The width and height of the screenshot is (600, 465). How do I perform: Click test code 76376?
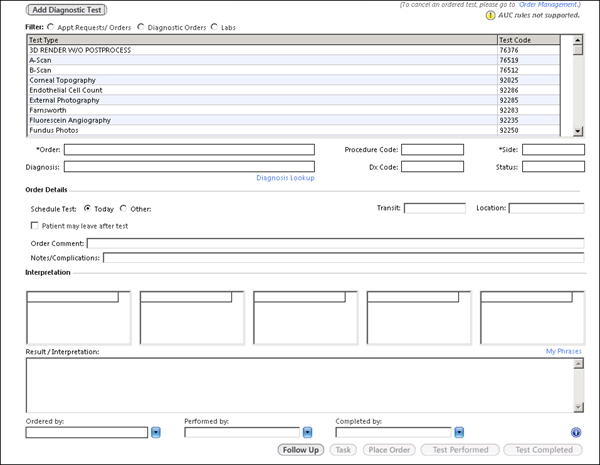(509, 50)
